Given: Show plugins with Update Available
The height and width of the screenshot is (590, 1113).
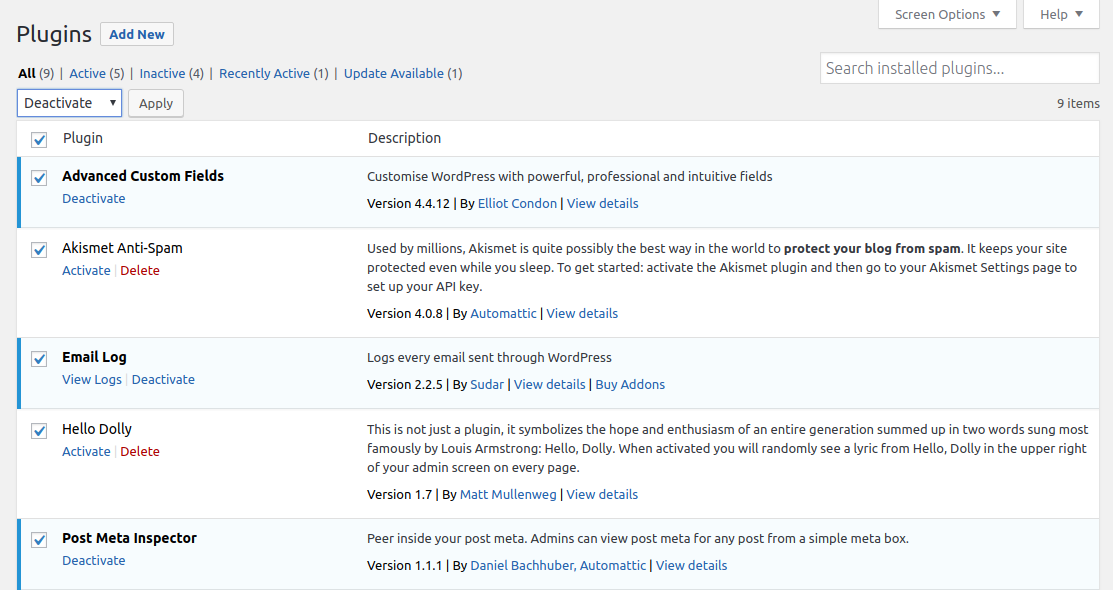Looking at the screenshot, I should pos(393,73).
